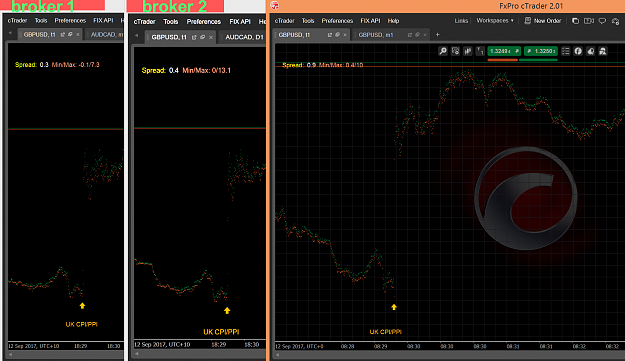Screen dimensions: 625x361
Task: Open FIX API menu in broker 2 window
Action: [x=240, y=22]
